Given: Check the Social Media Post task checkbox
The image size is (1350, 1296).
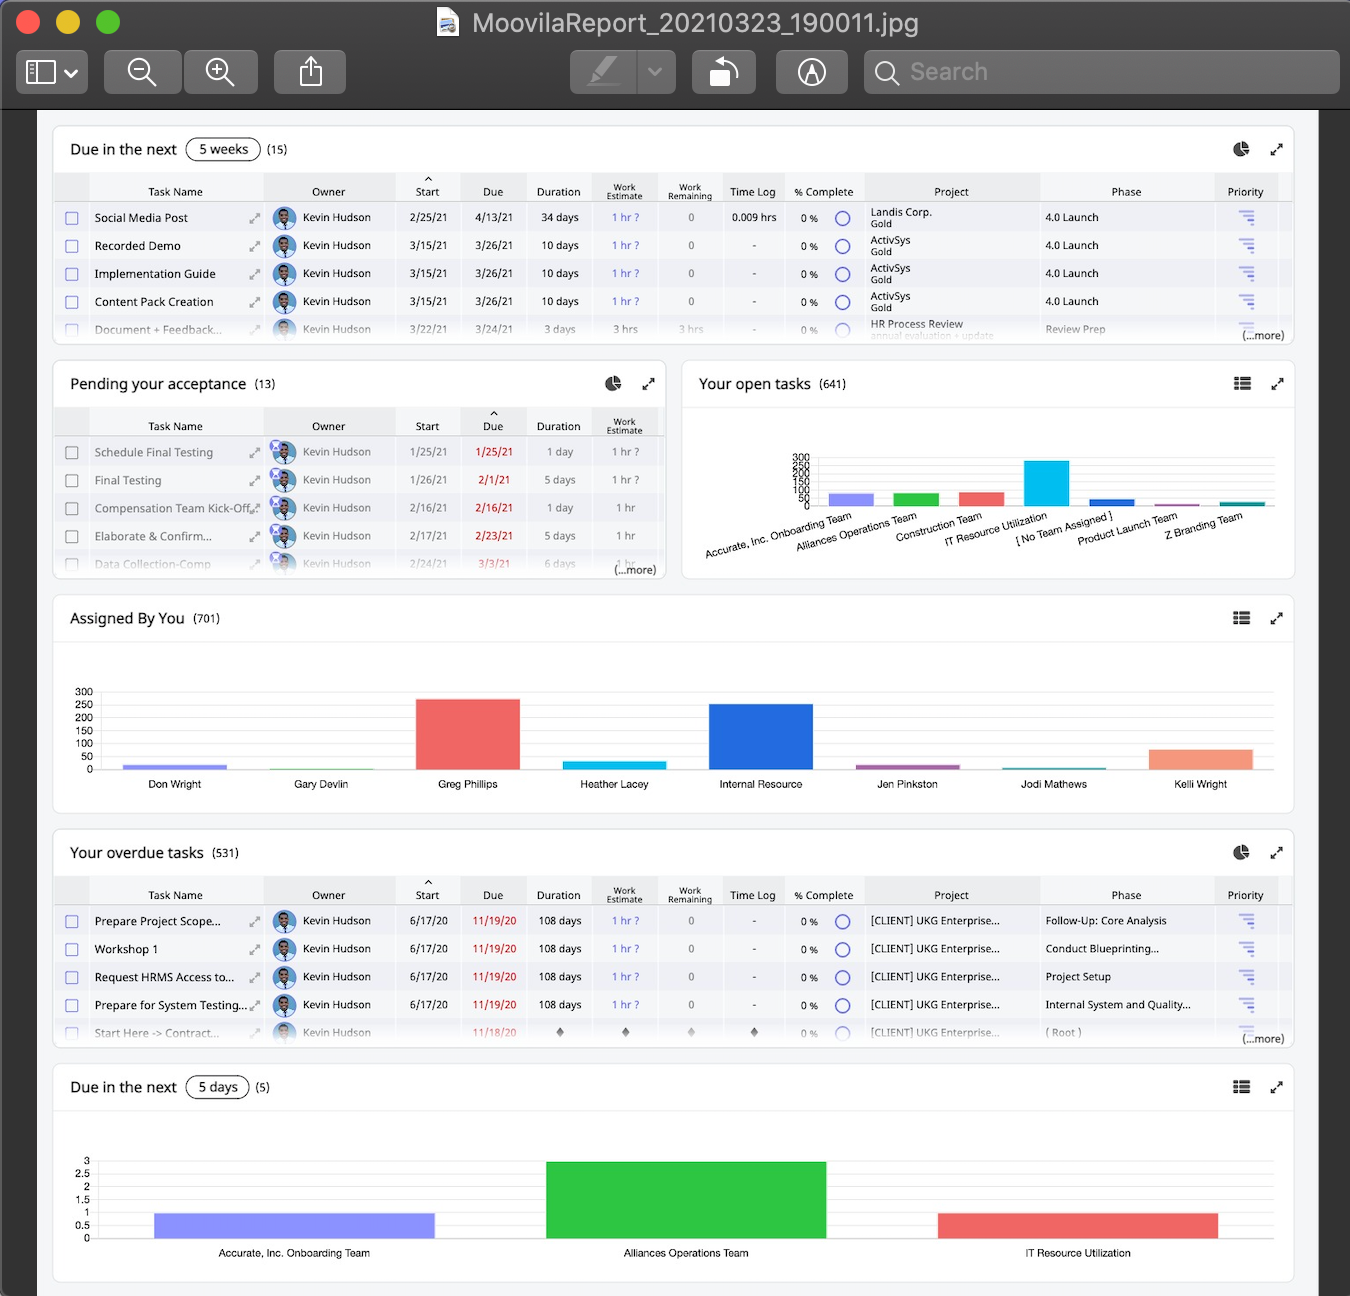Looking at the screenshot, I should point(72,218).
